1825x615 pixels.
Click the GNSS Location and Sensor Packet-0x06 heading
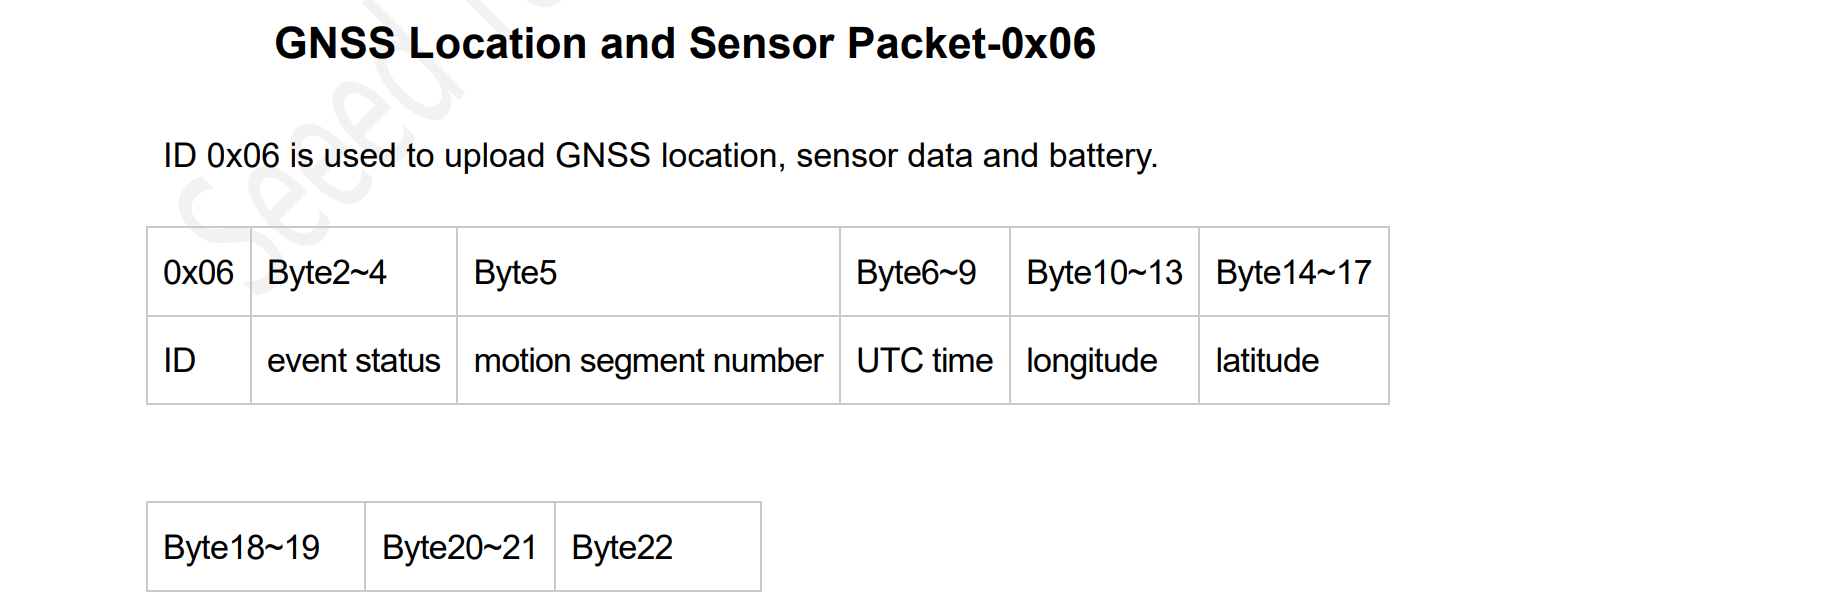[685, 44]
